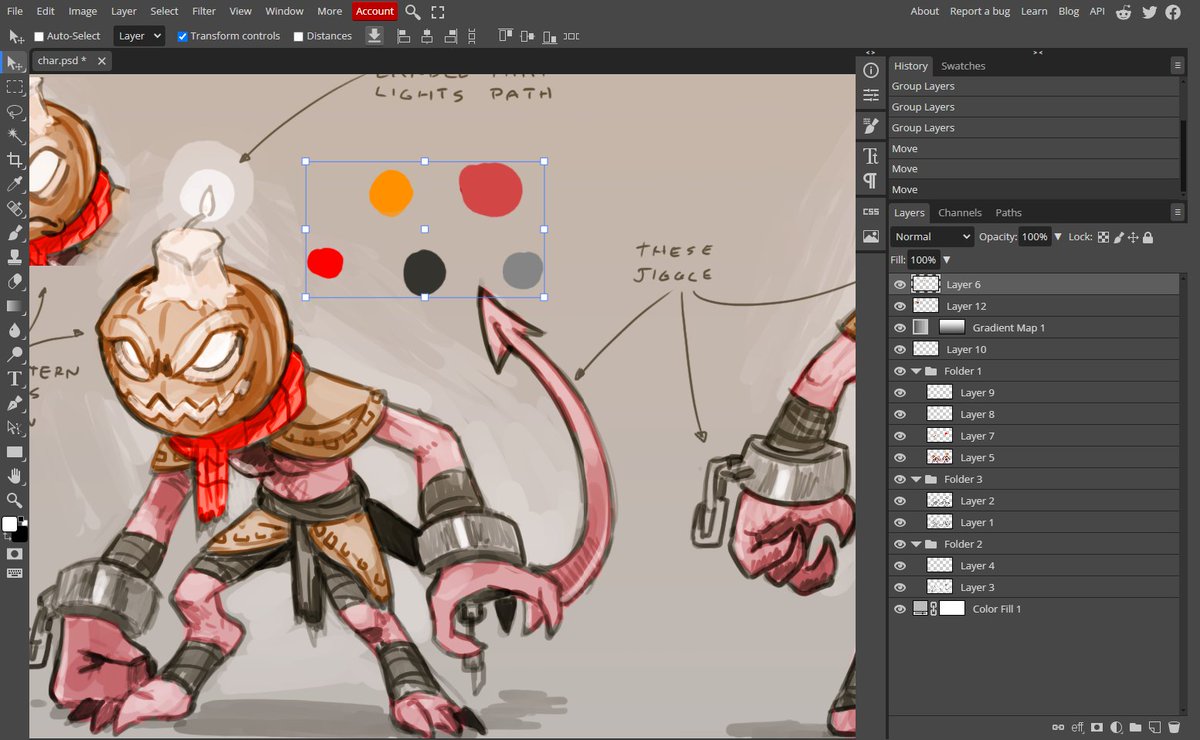
Task: Hide Color Fill 1 layer
Action: [899, 609]
